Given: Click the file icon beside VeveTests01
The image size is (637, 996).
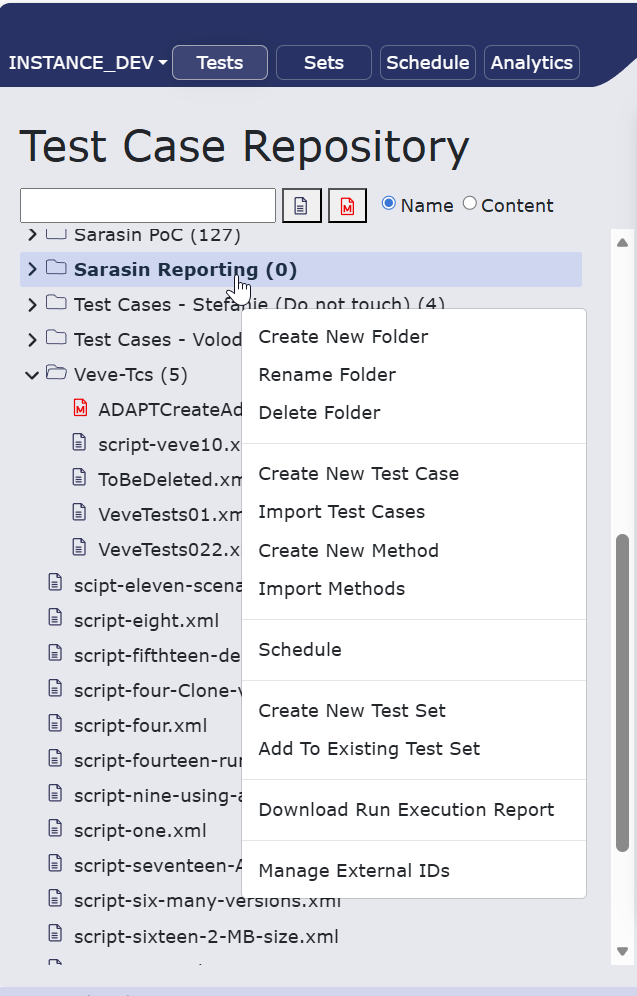Looking at the screenshot, I should coord(79,512).
